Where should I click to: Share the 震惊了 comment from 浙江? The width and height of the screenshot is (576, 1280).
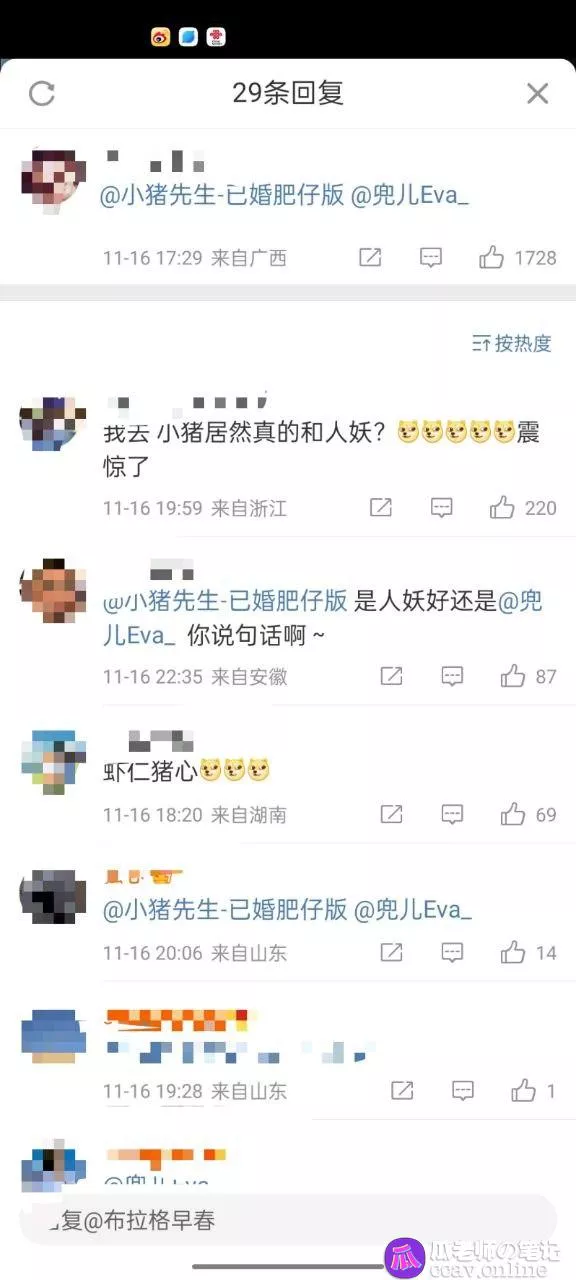381,508
